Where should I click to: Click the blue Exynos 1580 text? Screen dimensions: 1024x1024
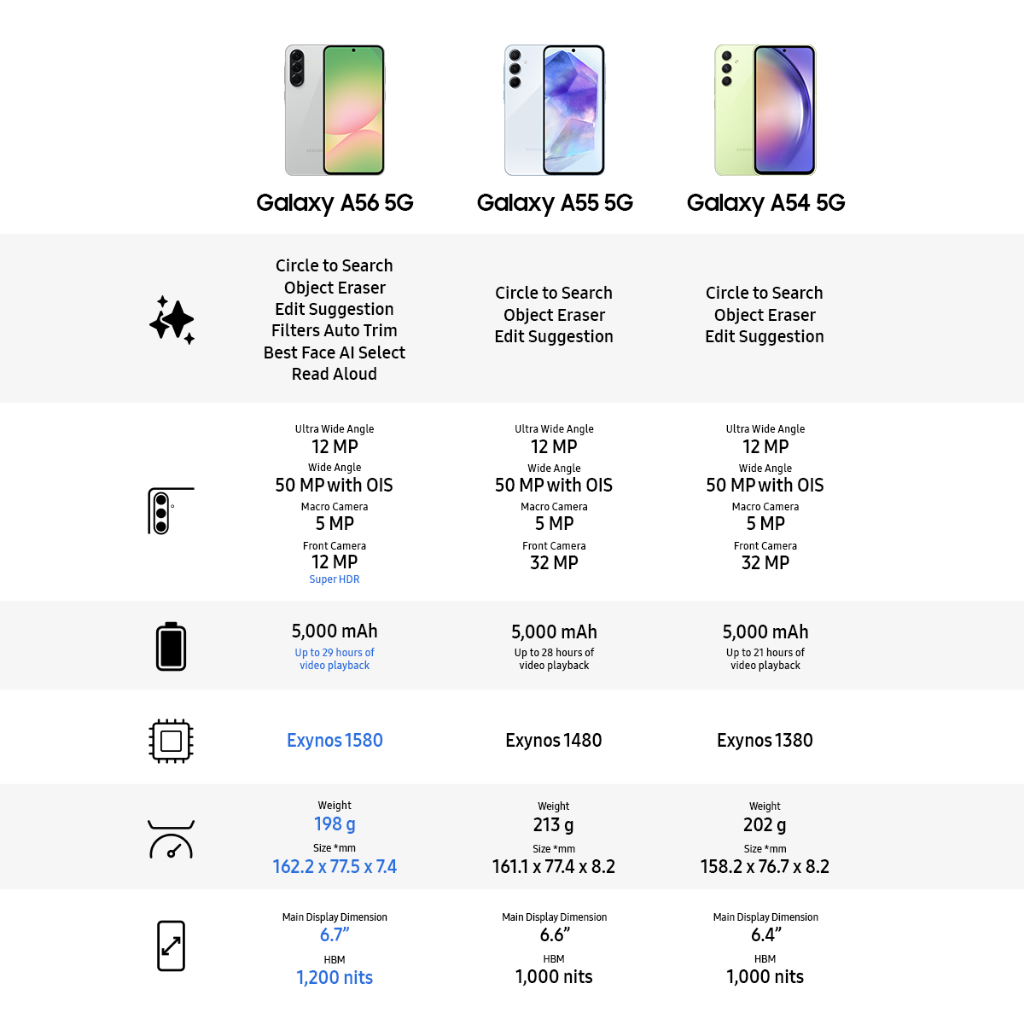pyautogui.click(x=334, y=741)
